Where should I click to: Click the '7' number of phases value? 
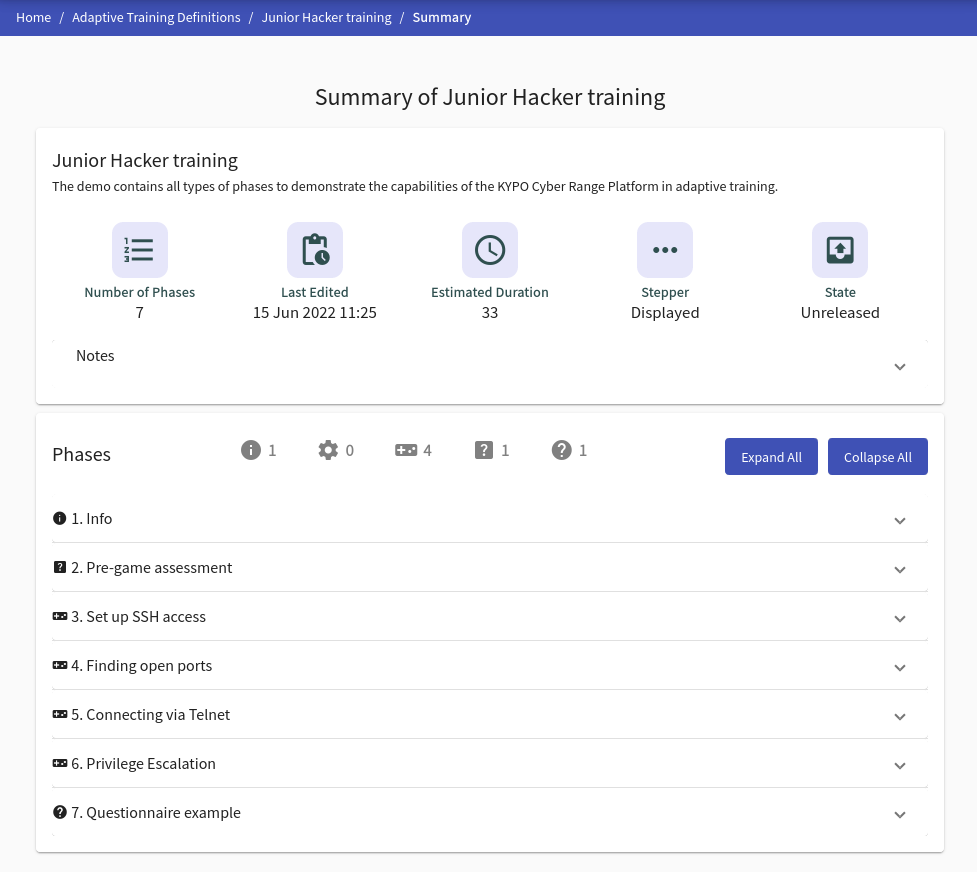[140, 312]
